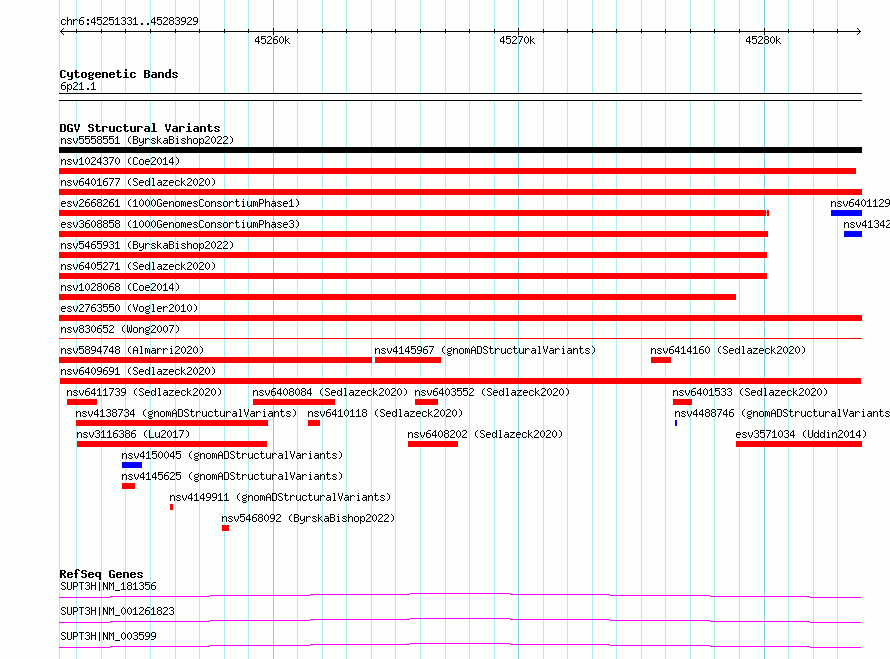Click nsv5894748 (Almarri2020) label
This screenshot has width=890, height=659.
[132, 350]
